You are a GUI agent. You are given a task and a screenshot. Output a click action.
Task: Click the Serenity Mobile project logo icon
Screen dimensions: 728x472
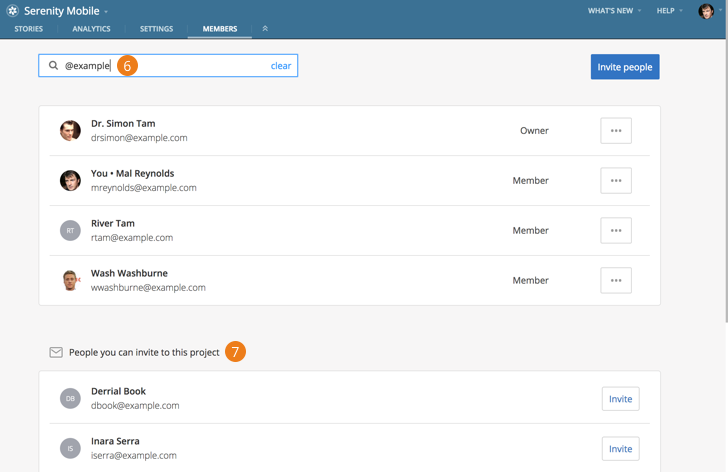pyautogui.click(x=13, y=11)
